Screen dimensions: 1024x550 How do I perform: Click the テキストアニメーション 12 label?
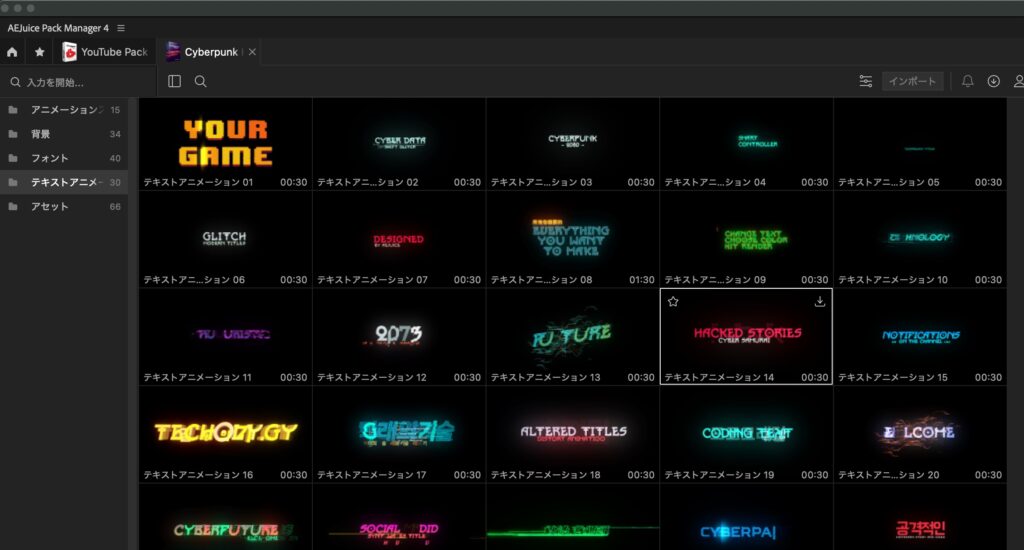(x=372, y=377)
